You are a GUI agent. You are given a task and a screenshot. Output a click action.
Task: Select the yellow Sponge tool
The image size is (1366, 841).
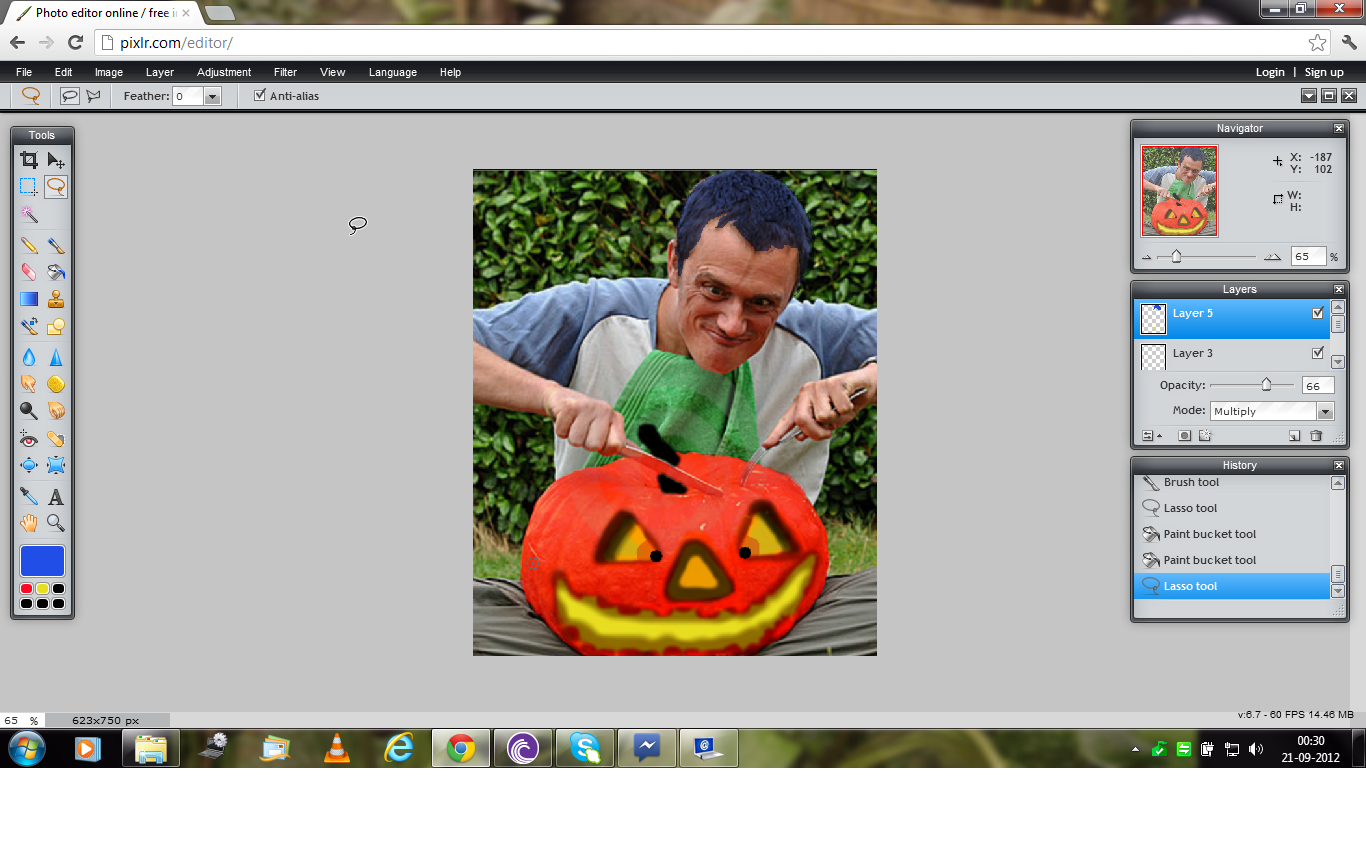tap(56, 383)
